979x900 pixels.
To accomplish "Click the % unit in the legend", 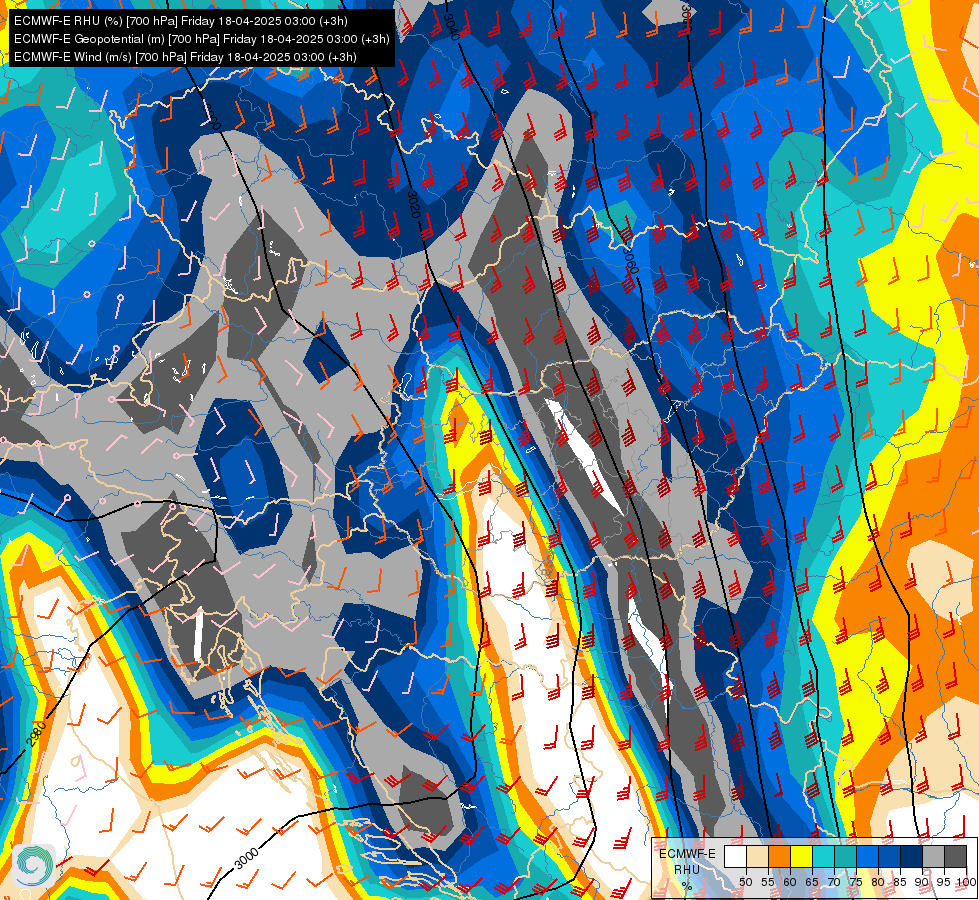I will click(x=687, y=886).
